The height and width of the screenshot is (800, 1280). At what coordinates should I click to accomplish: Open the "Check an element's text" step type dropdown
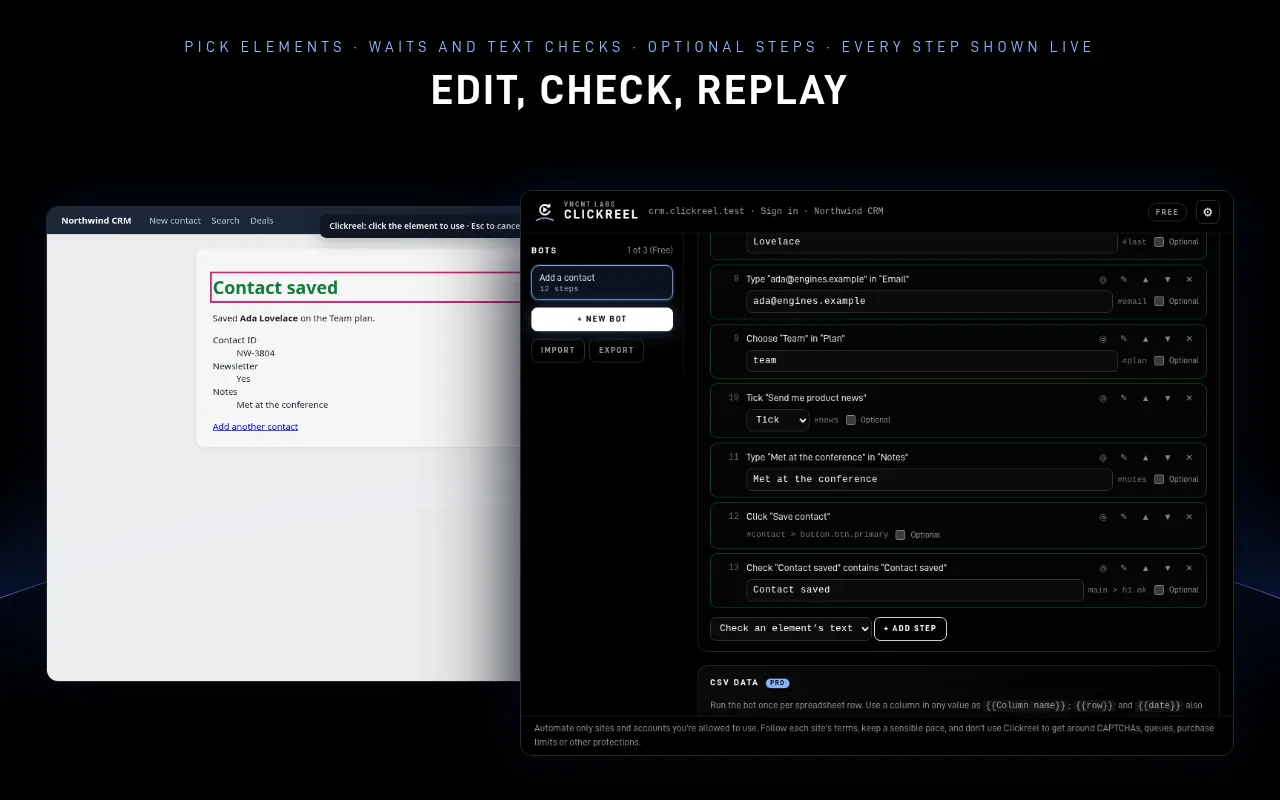(790, 628)
